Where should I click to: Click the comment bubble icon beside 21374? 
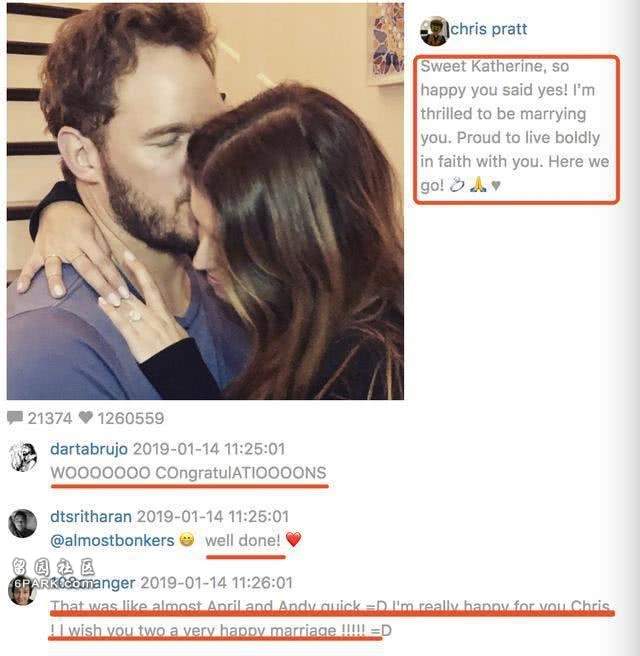click(x=15, y=418)
